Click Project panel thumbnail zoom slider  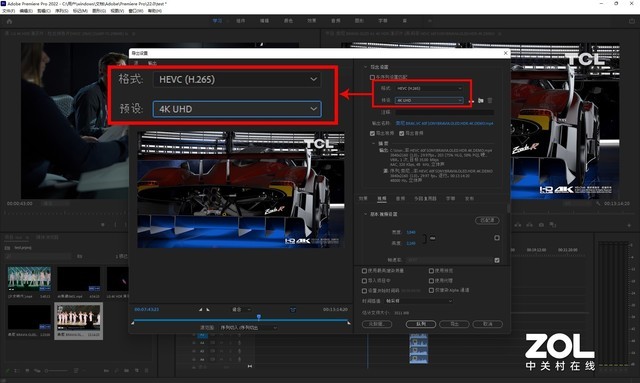click(x=56, y=371)
